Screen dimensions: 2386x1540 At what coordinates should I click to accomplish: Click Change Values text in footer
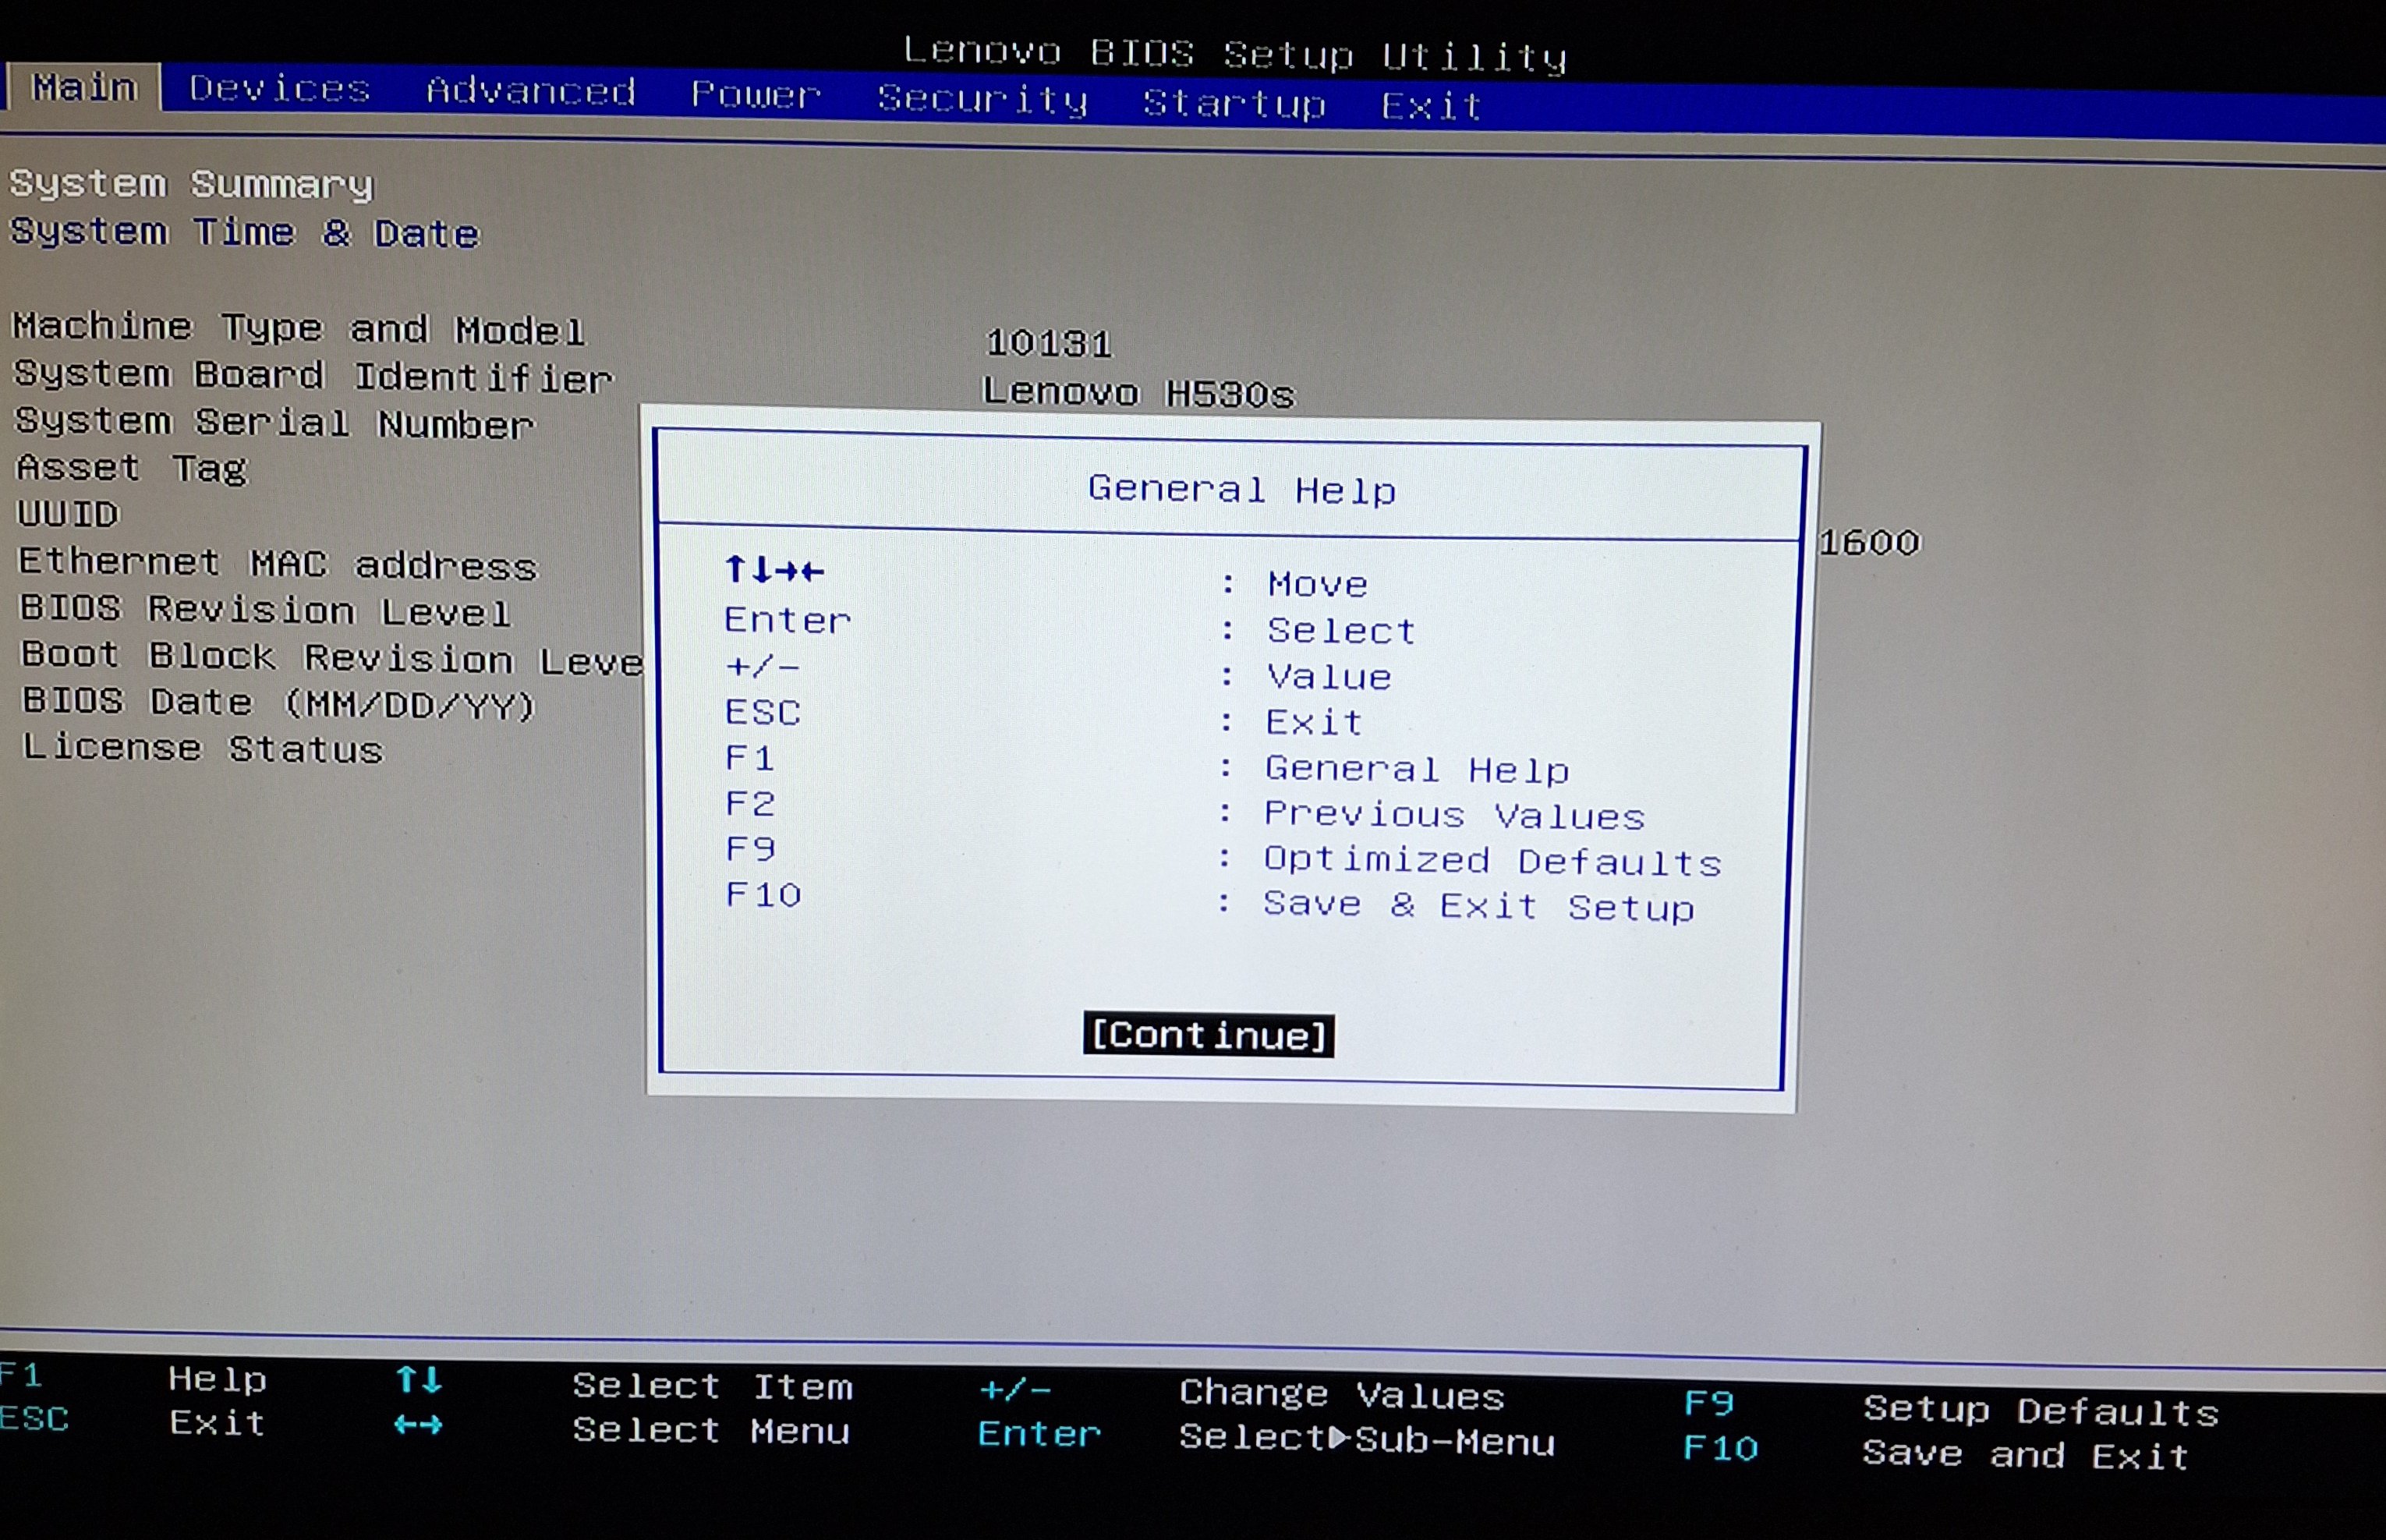coord(1342,1394)
